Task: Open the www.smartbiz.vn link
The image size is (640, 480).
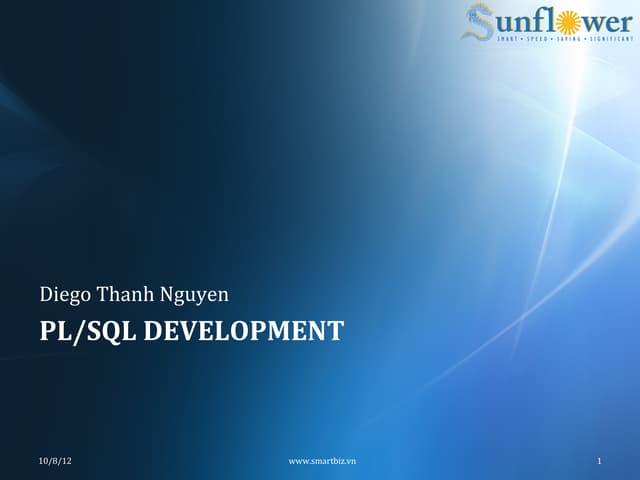Action: click(x=322, y=461)
